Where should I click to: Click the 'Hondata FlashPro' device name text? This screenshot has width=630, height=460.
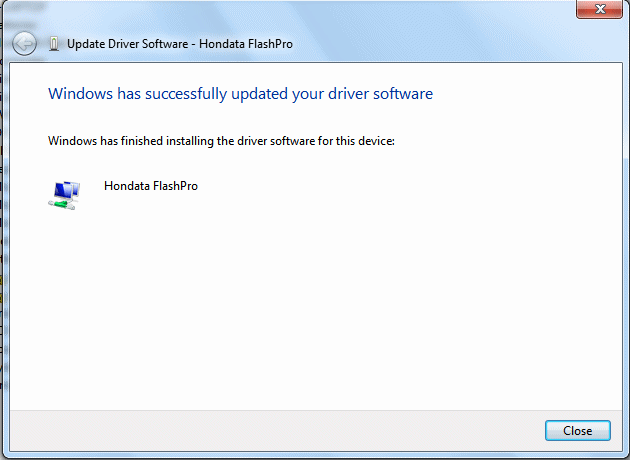point(151,186)
